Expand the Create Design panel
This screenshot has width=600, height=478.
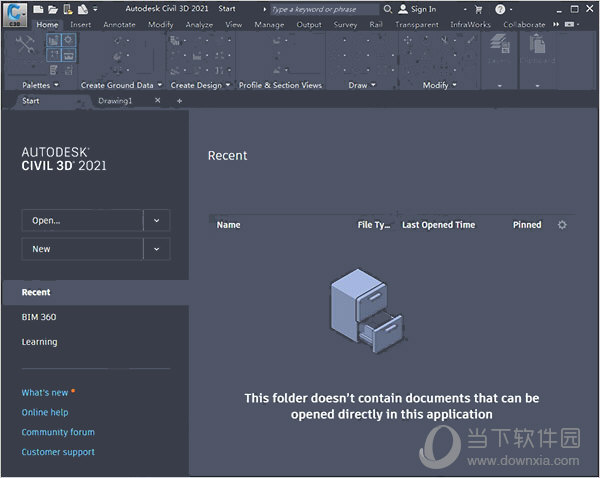[x=228, y=85]
